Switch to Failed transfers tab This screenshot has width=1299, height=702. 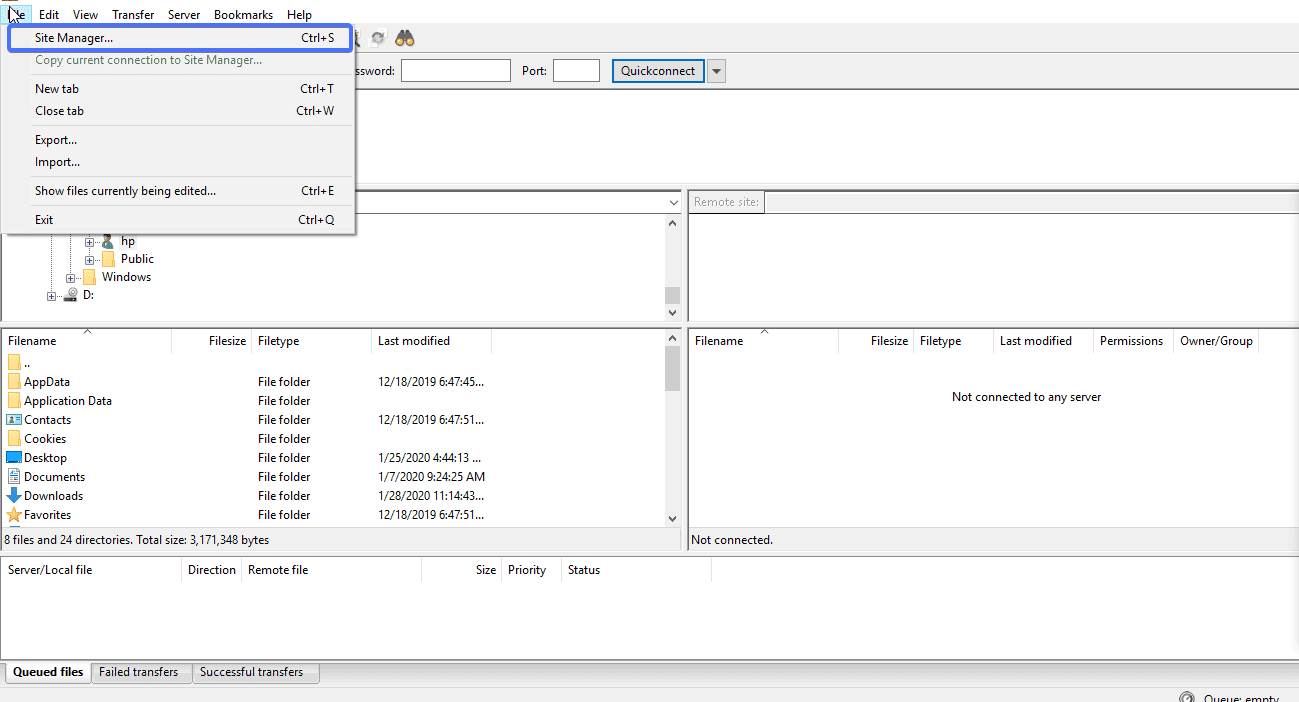click(x=138, y=672)
